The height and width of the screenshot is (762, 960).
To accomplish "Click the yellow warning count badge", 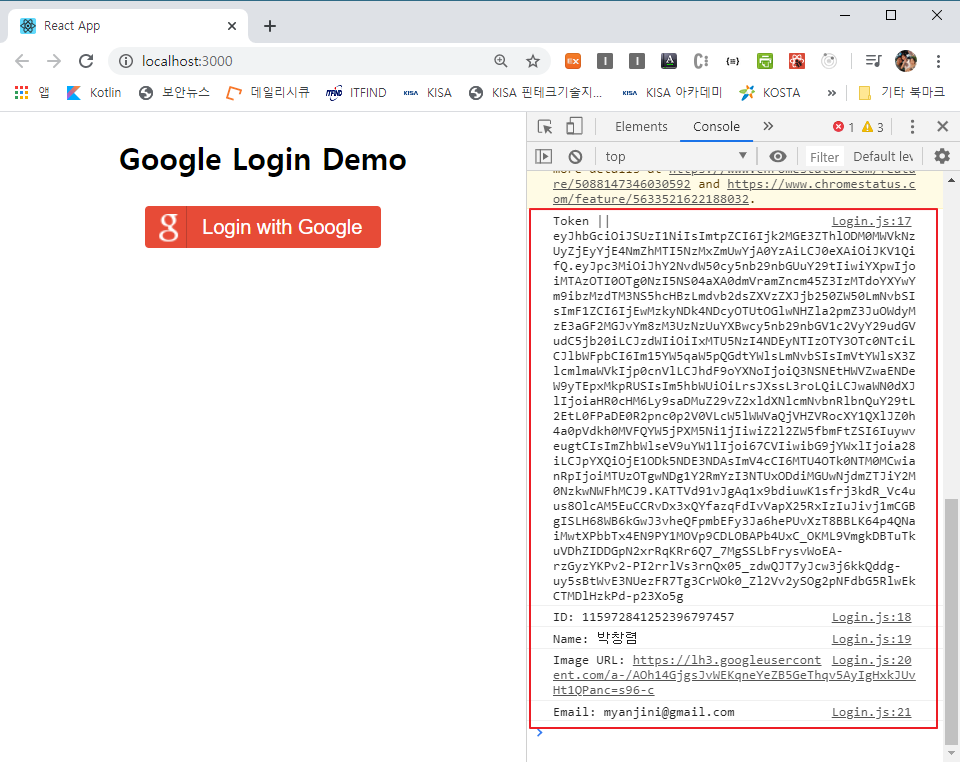I will coord(872,127).
